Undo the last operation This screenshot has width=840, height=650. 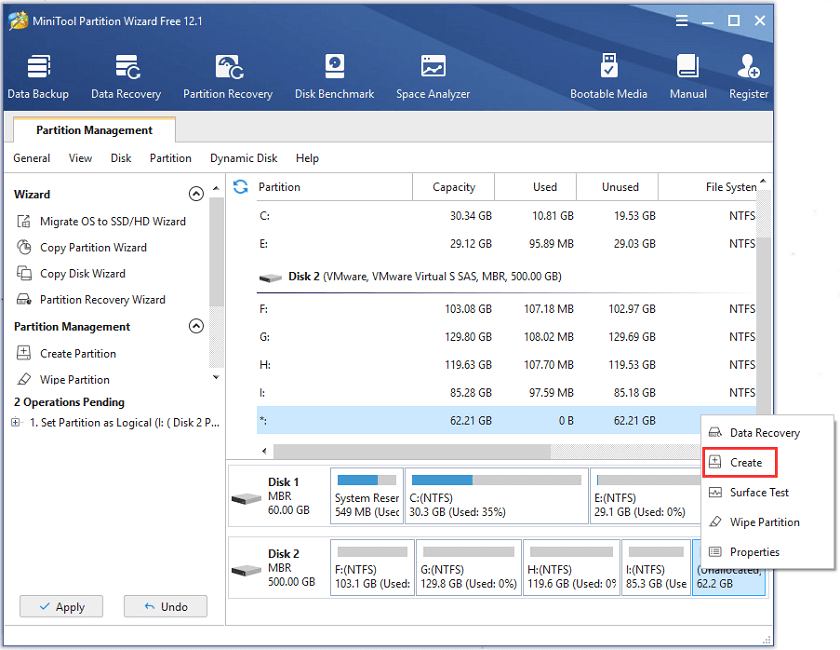(165, 606)
